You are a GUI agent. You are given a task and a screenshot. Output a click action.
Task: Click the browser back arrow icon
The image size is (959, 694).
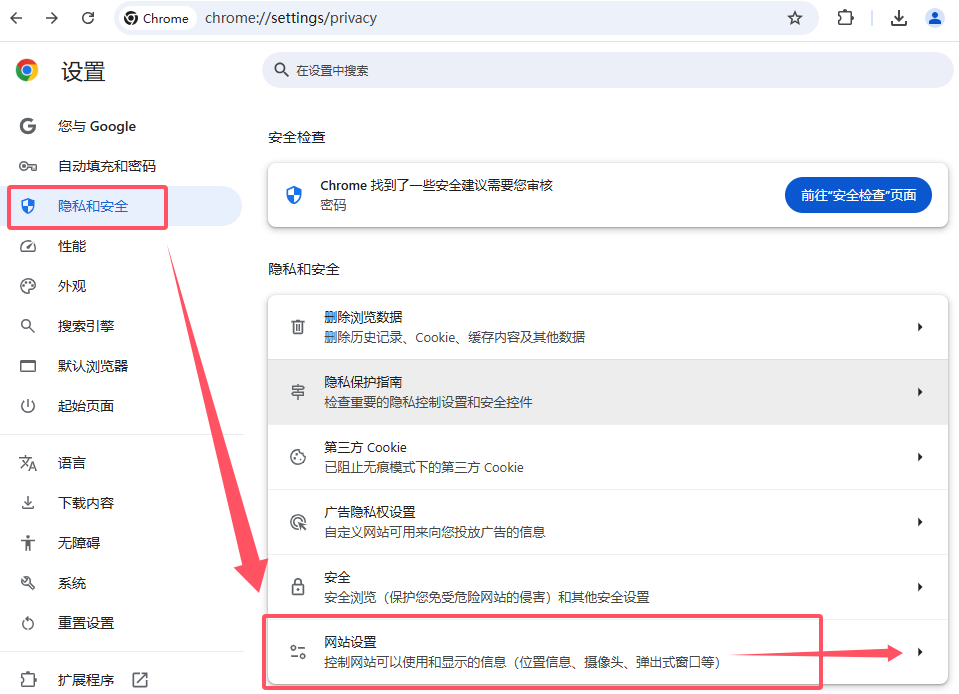17,18
